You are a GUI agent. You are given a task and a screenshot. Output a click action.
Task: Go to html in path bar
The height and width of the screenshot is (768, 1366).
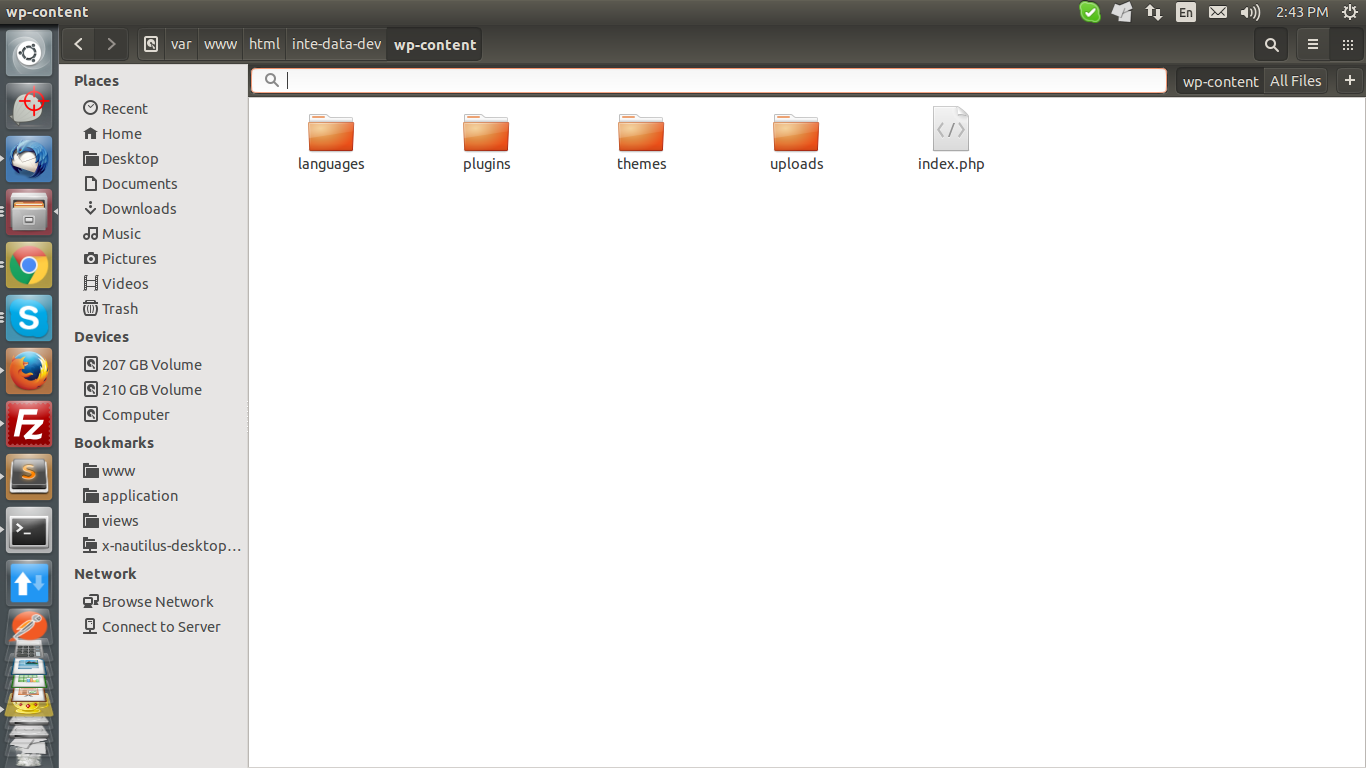pos(264,44)
